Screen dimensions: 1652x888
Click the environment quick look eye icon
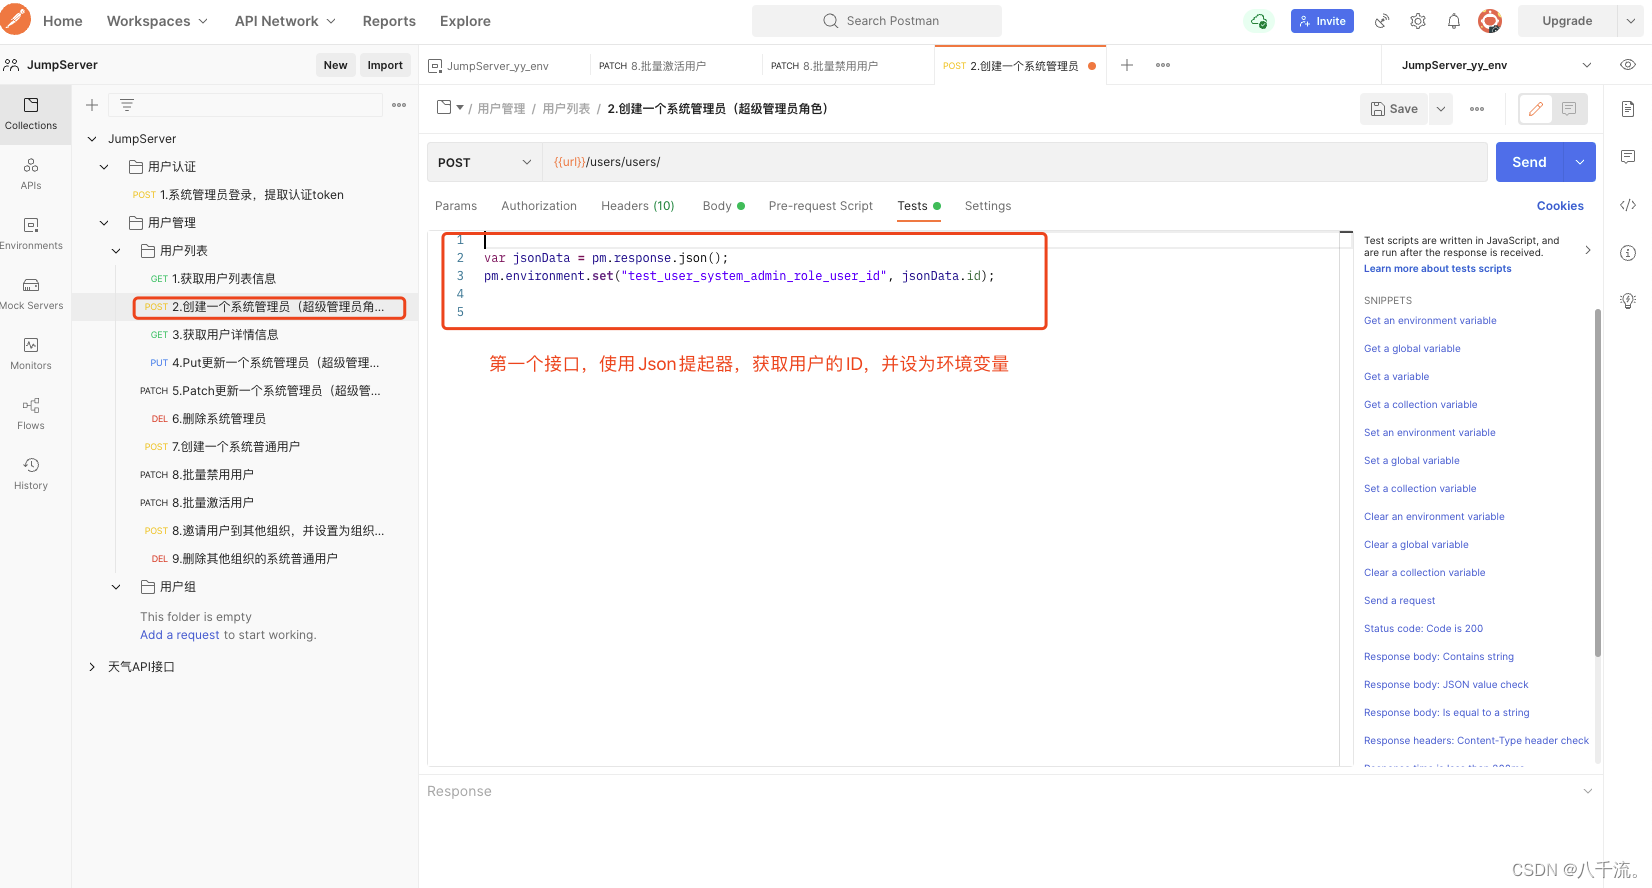point(1628,65)
